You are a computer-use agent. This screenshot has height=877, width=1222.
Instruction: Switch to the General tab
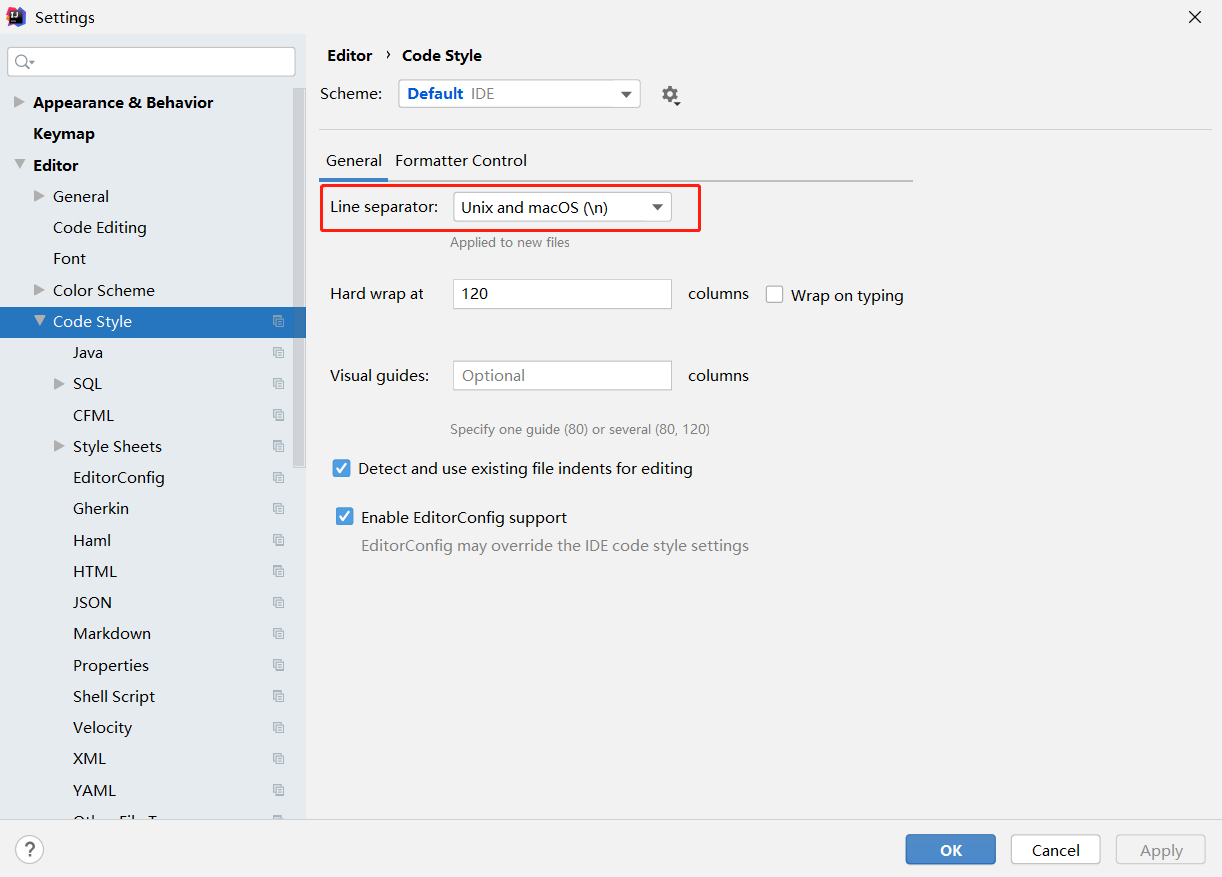pyautogui.click(x=354, y=160)
